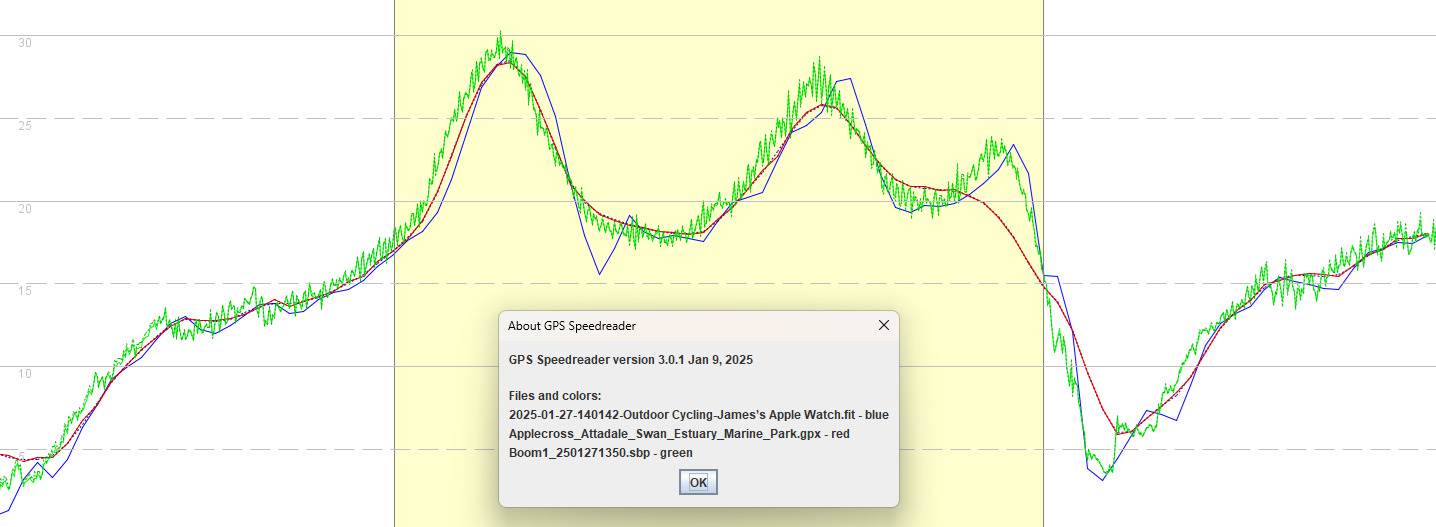Click the 10 label on the speed axis
This screenshot has height=527, width=1436.
[24, 374]
